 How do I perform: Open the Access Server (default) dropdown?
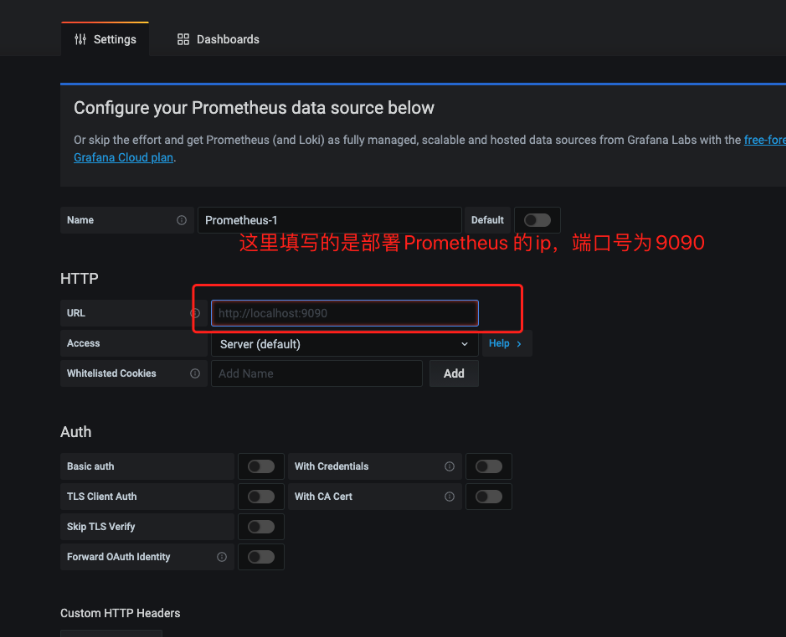345,344
